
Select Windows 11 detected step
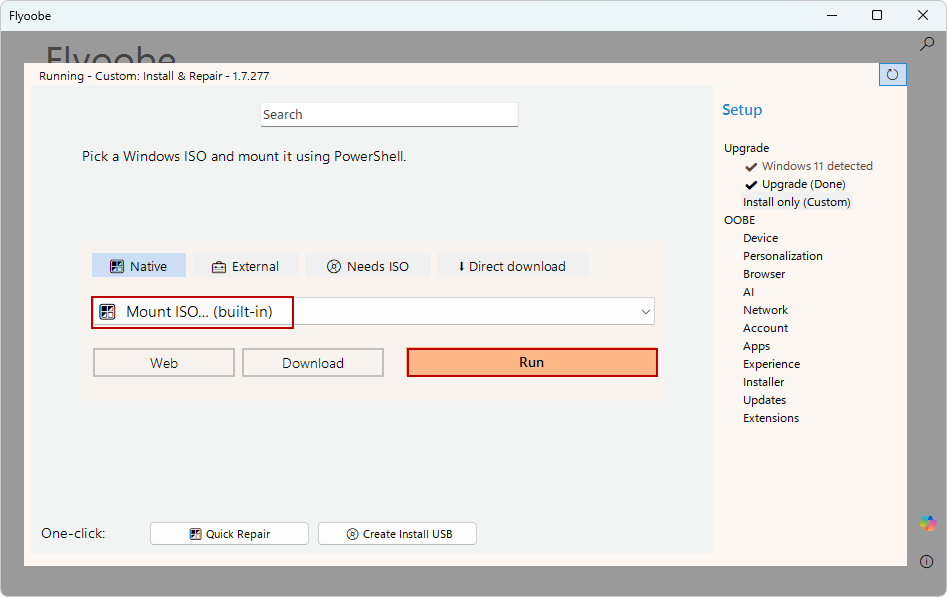click(809, 166)
